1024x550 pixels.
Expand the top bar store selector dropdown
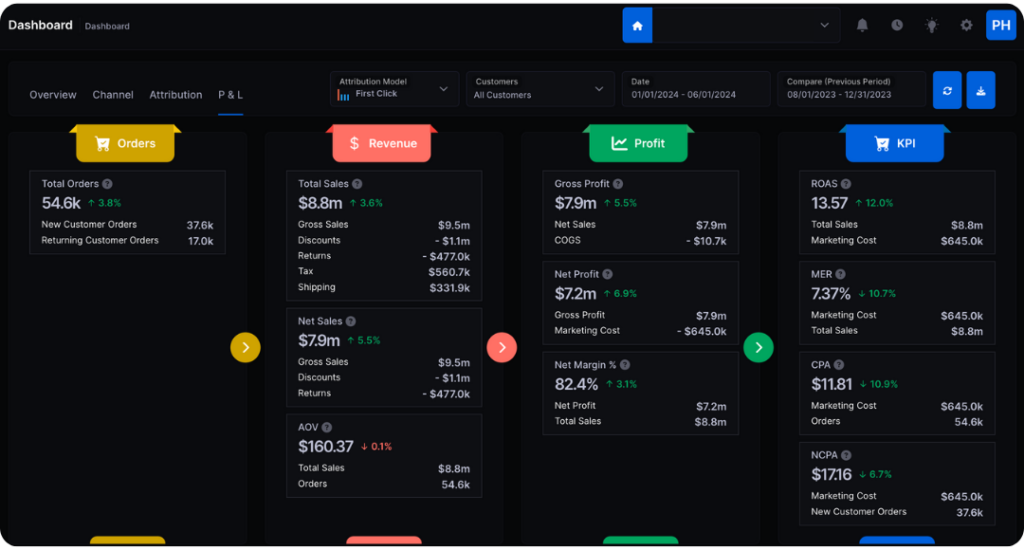746,25
